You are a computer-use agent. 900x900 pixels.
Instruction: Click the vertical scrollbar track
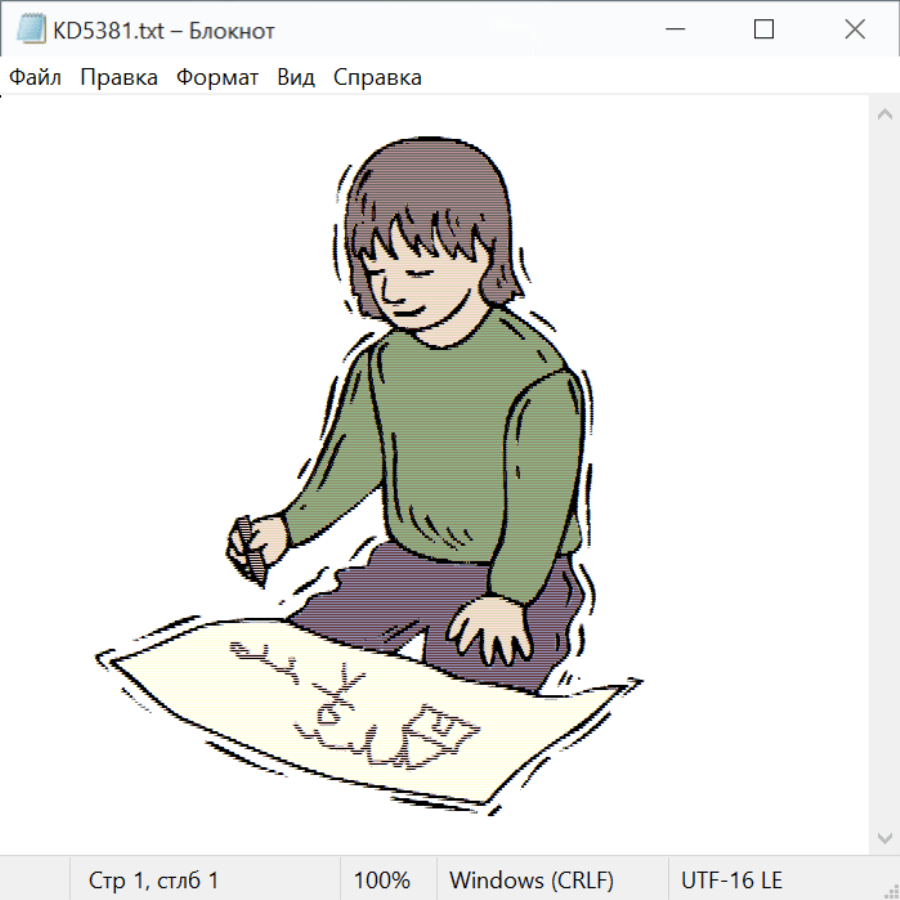885,476
